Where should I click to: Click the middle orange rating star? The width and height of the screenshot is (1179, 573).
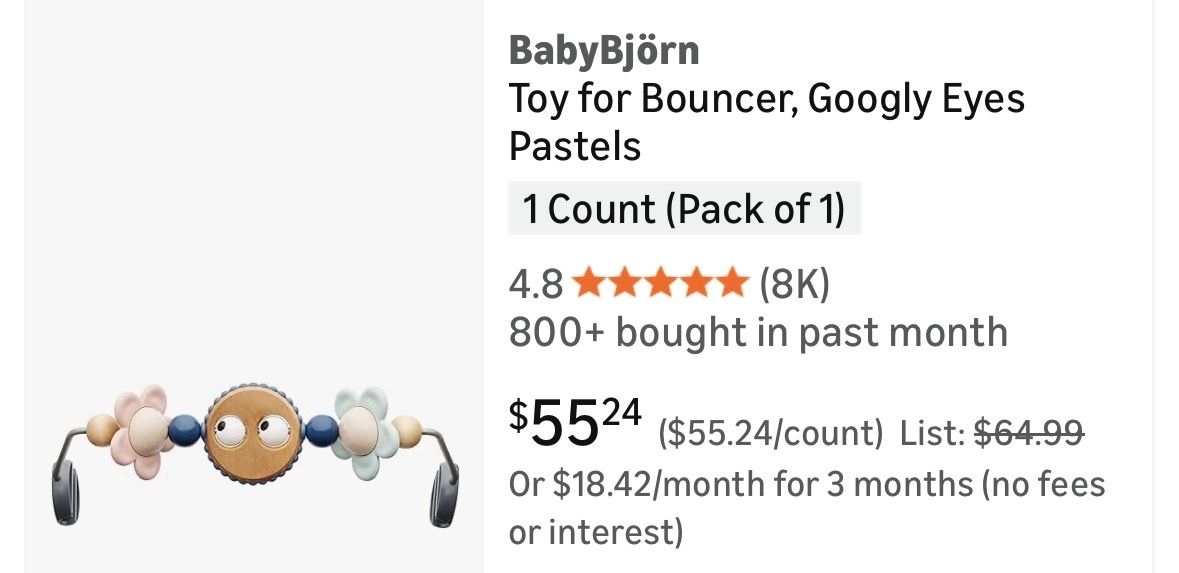[x=660, y=284]
